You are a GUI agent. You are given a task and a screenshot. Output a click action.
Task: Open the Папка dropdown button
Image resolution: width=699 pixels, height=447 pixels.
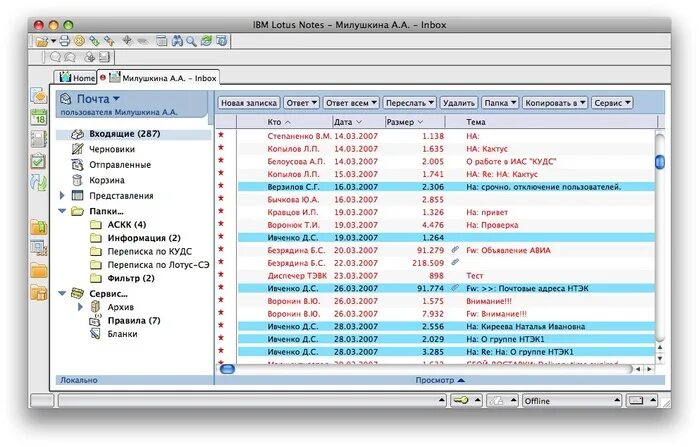click(500, 103)
